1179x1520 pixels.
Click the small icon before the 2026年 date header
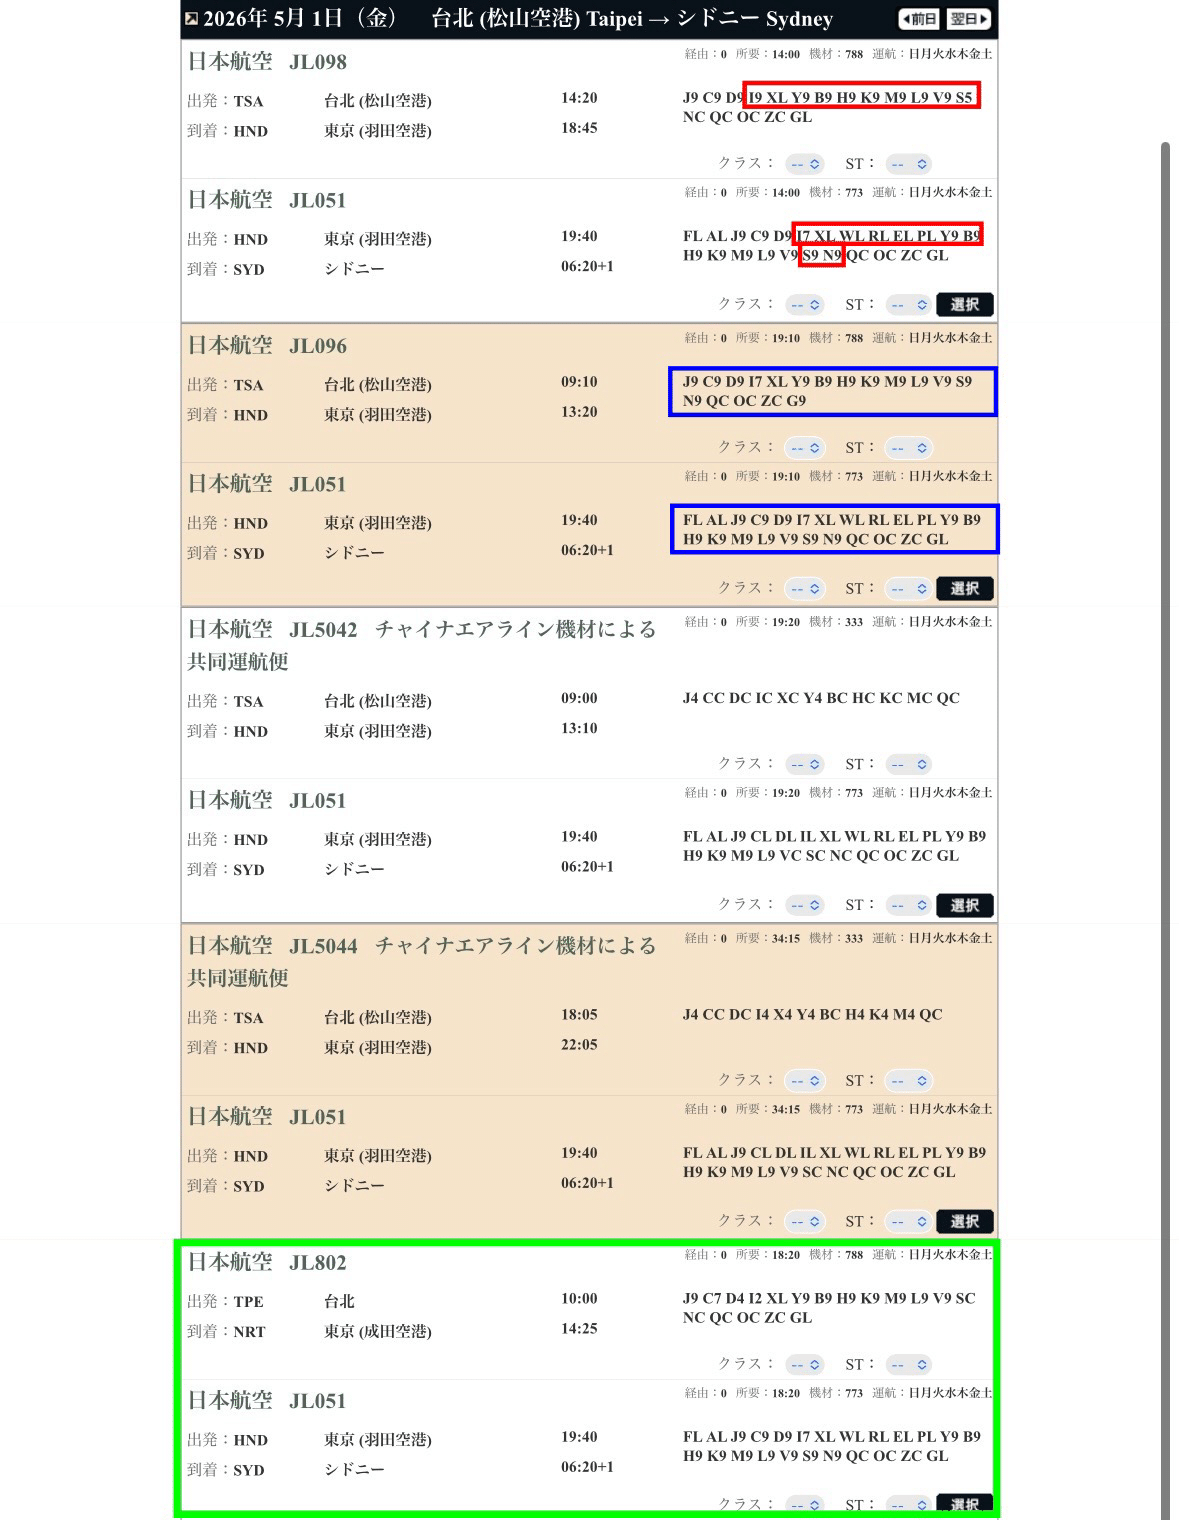(x=191, y=19)
